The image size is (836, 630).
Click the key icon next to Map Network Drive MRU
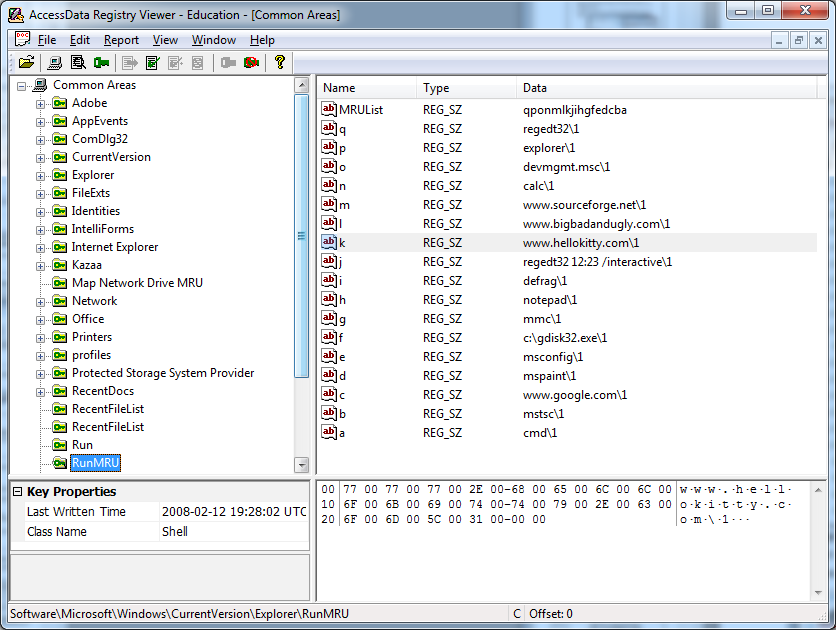(60, 283)
